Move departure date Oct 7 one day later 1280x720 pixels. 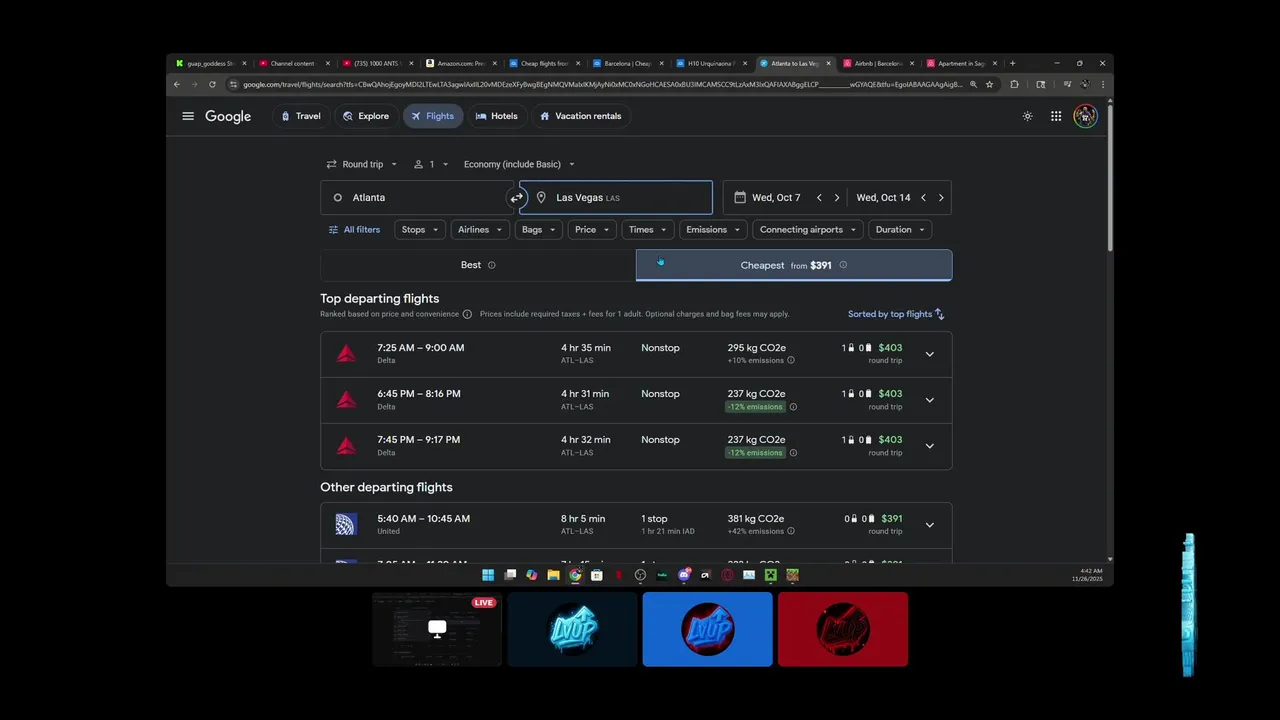click(x=837, y=198)
